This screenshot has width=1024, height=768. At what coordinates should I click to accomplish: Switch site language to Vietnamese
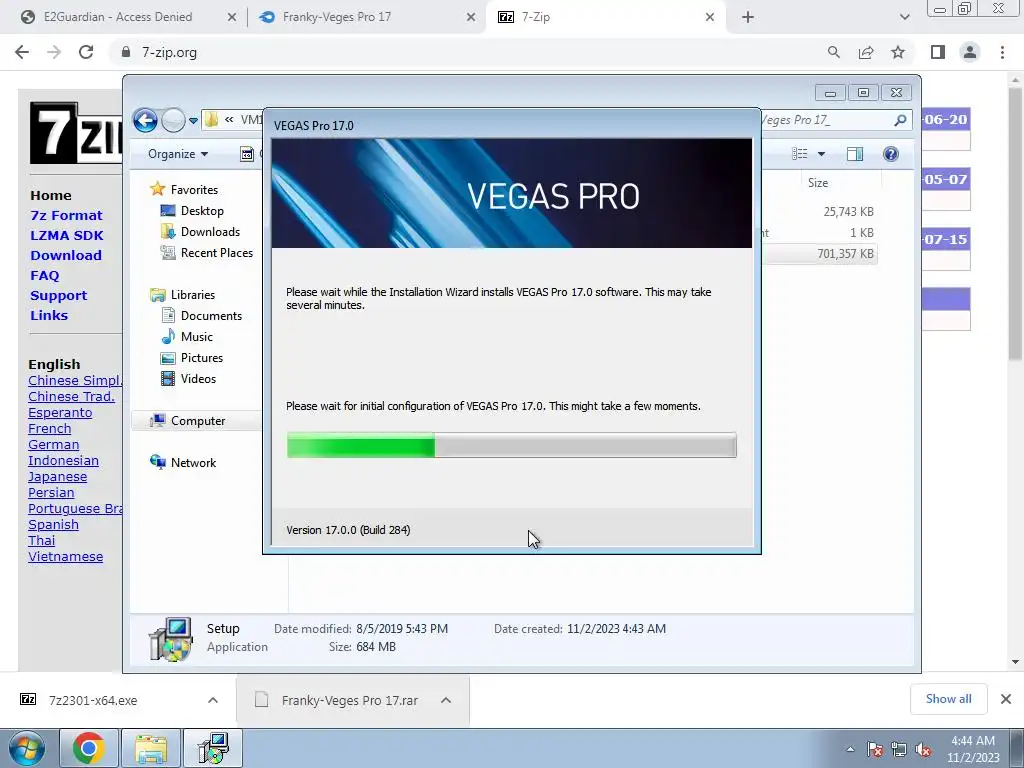65,556
